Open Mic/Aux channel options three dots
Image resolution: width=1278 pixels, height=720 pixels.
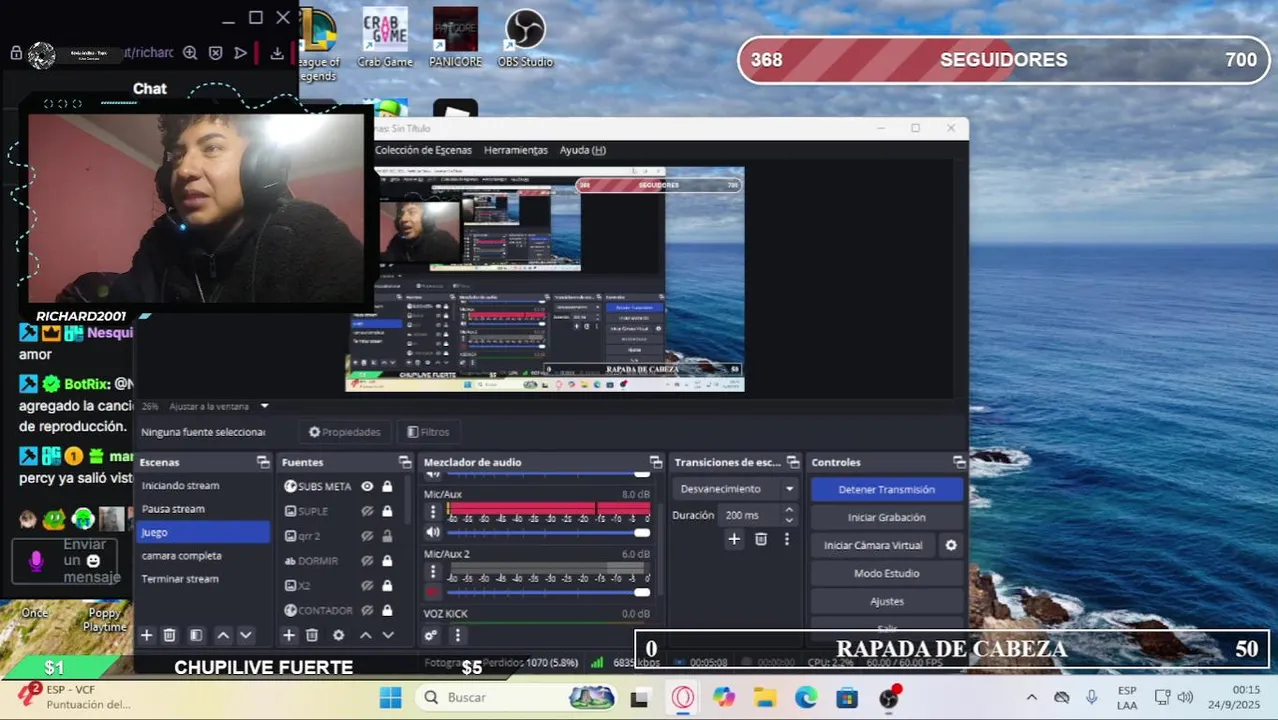pos(433,511)
